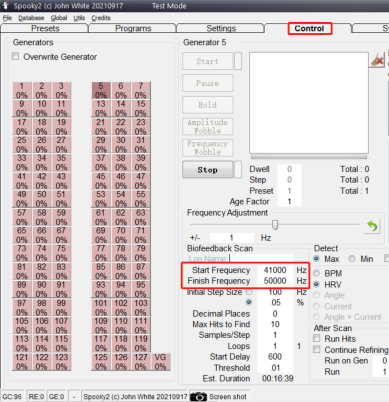Select generator 1 in the grid

[x=22, y=90]
